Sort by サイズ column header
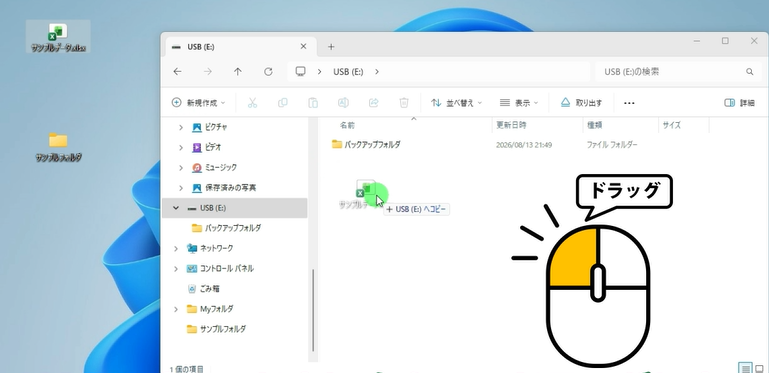This screenshot has height=373, width=769. [x=671, y=125]
